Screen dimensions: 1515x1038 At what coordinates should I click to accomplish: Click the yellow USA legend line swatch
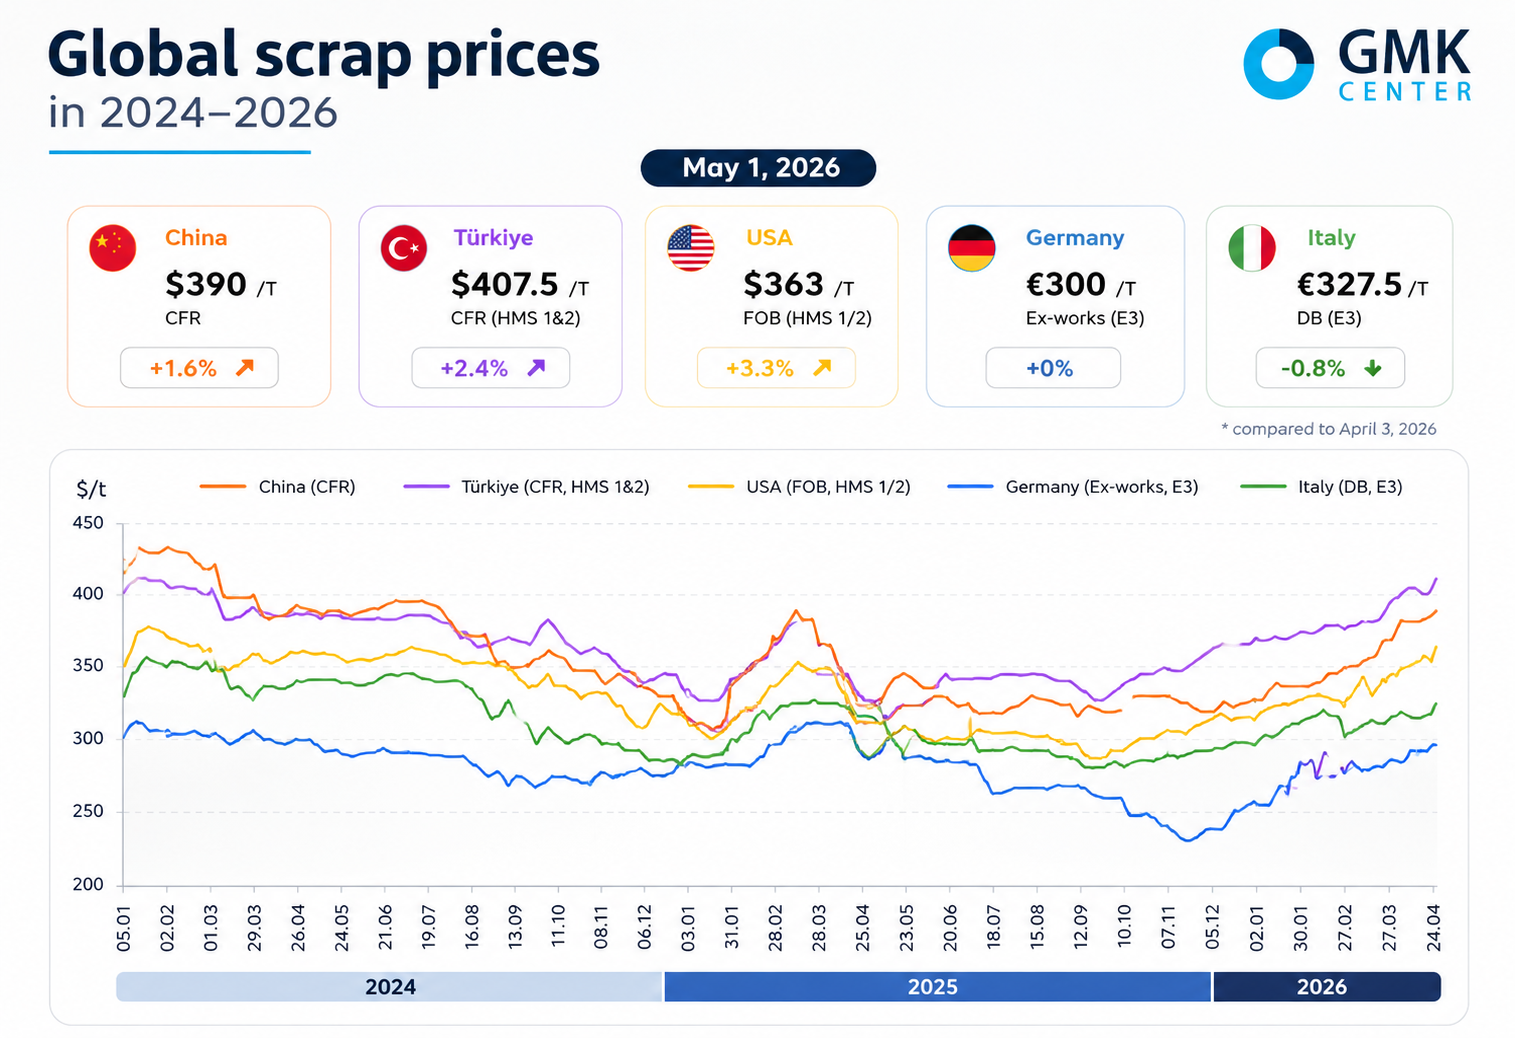click(x=711, y=487)
